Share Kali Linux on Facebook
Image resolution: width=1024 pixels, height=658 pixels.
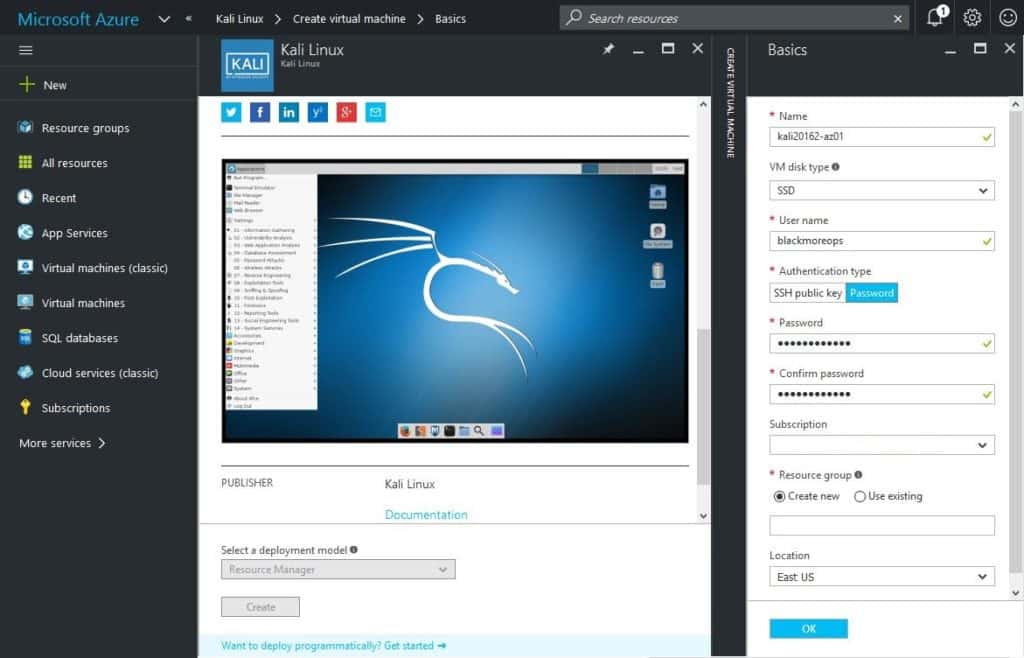(260, 112)
